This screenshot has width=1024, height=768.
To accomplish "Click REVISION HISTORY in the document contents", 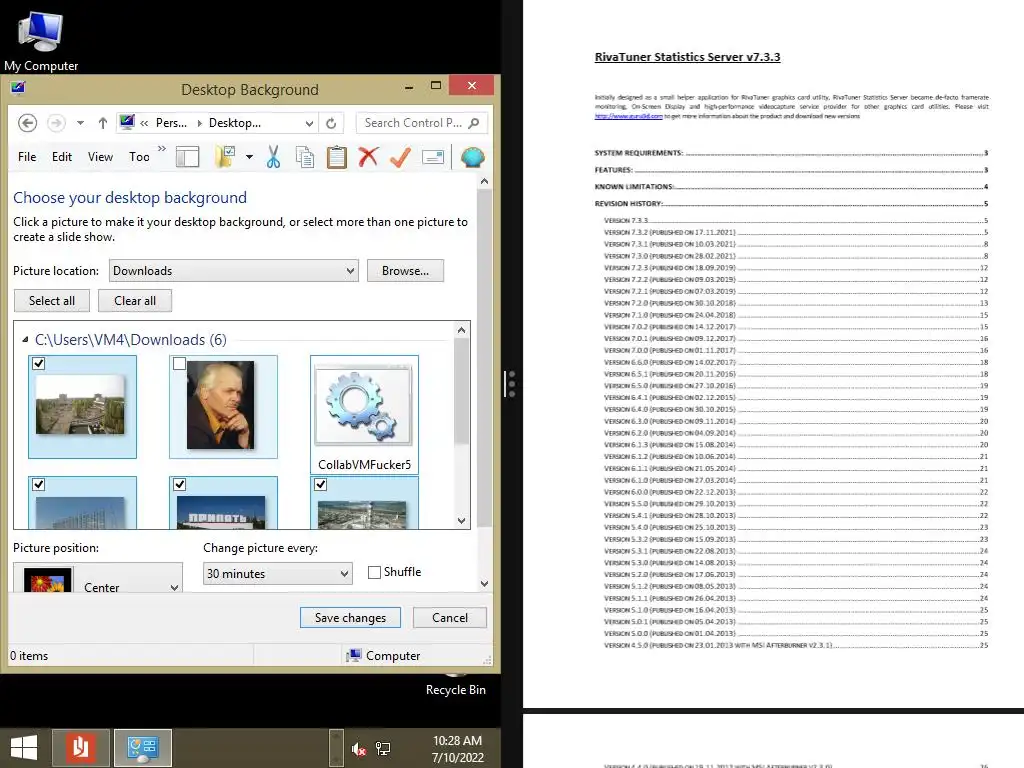I will [628, 204].
